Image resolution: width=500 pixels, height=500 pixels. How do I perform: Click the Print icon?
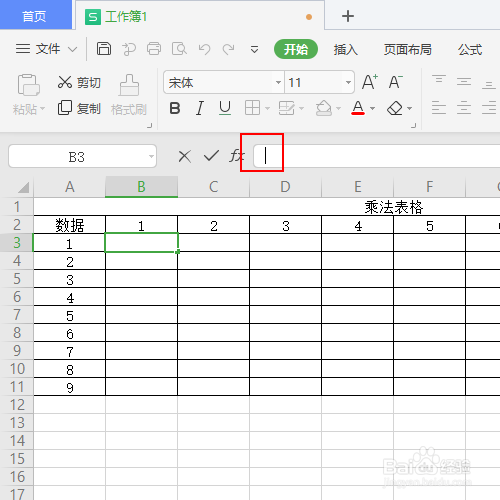click(x=154, y=49)
